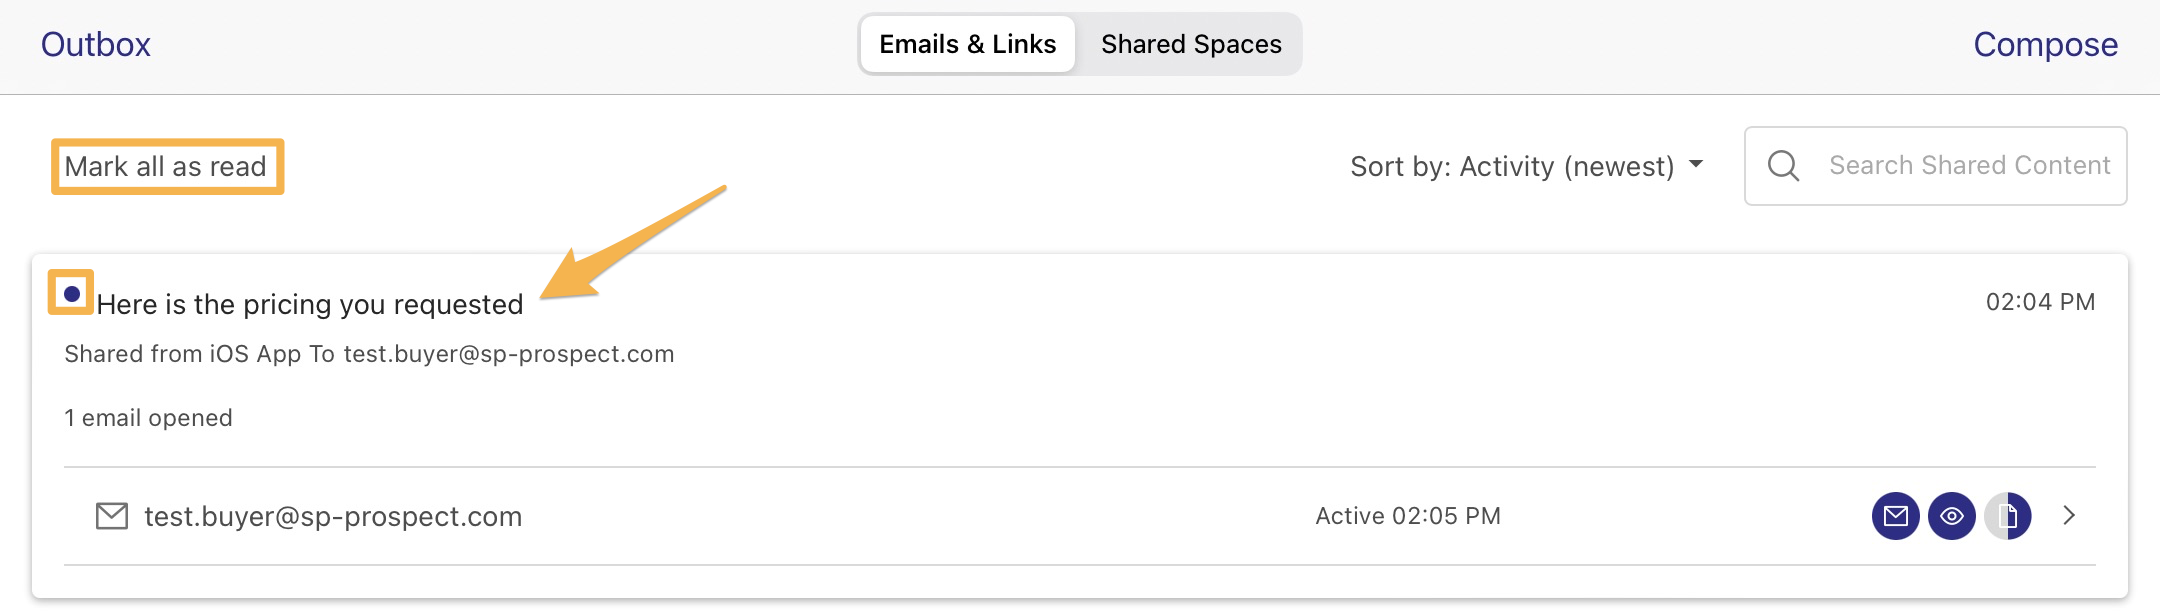Open the Sort by Activity (newest) dropdown
Screen dimensions: 2160x614
(1526, 166)
